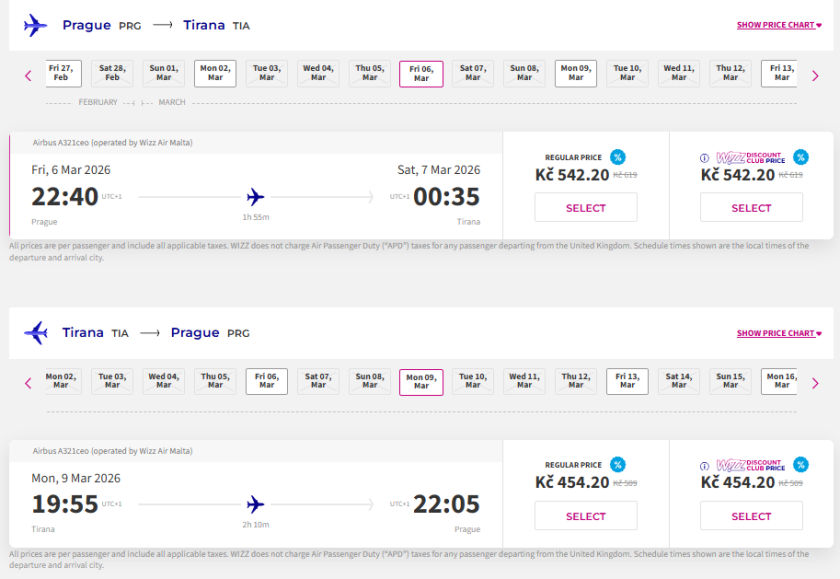The image size is (840, 579).
Task: Click the outbound regular price discount percent icon
Action: [x=618, y=157]
